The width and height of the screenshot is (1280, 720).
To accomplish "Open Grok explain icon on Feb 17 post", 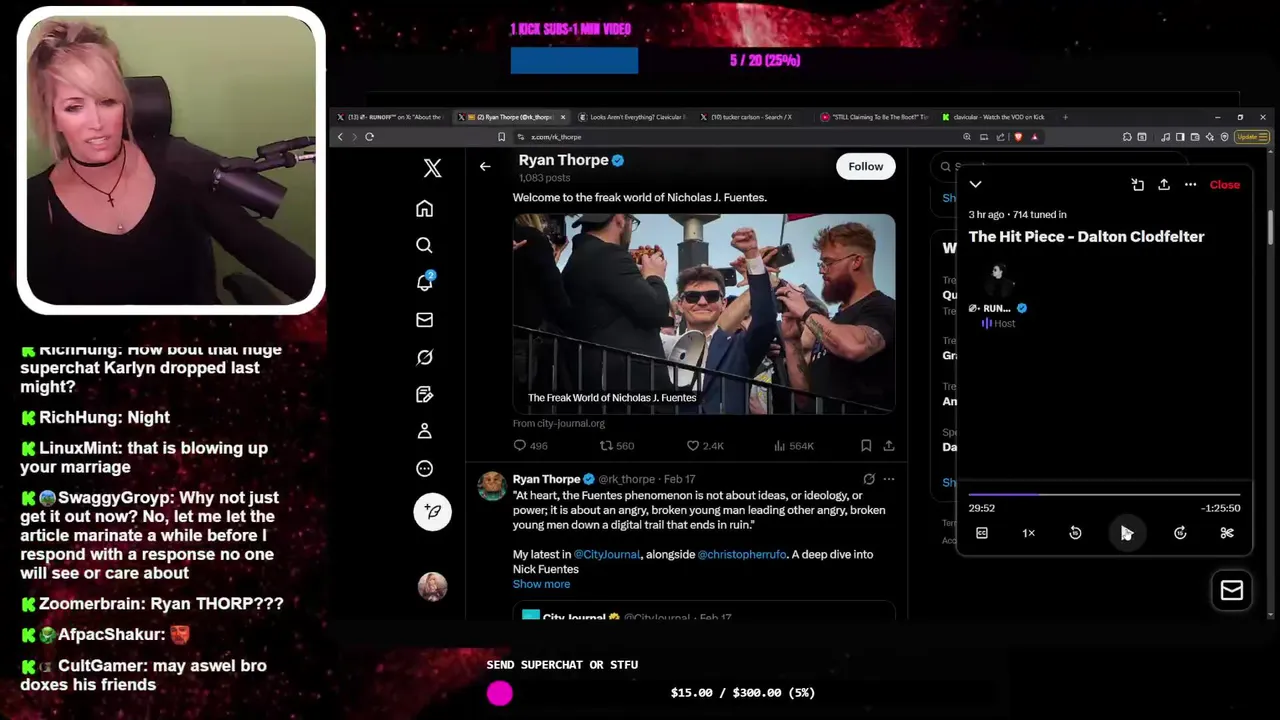I will coord(869,479).
